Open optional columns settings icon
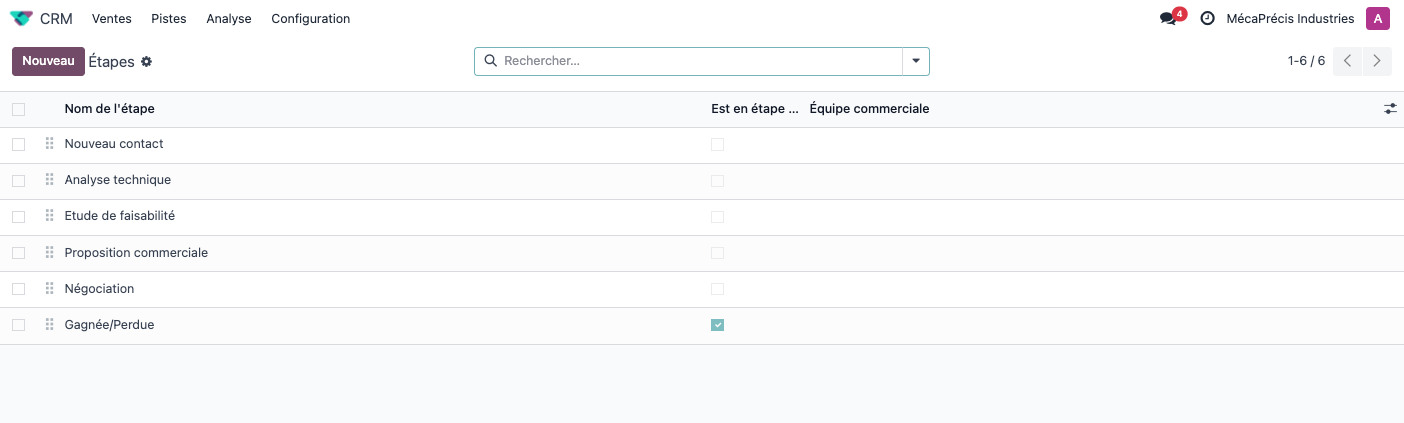 tap(1390, 109)
